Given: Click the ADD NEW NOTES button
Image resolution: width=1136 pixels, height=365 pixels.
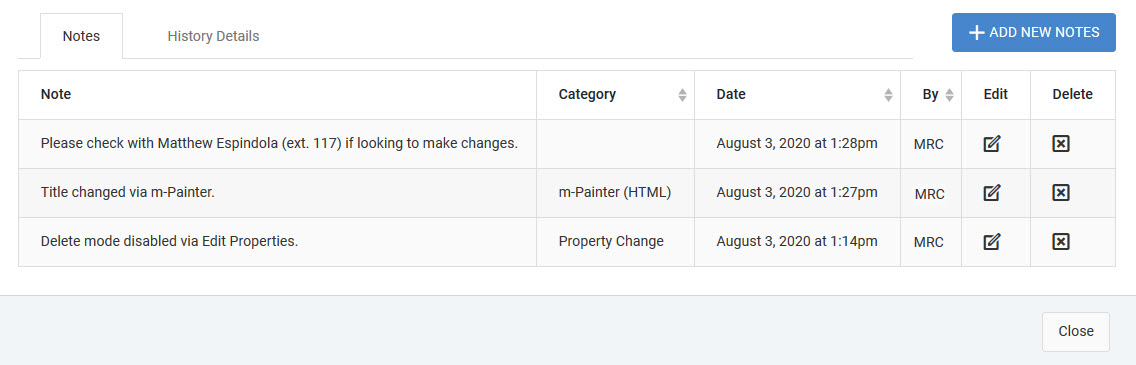Looking at the screenshot, I should click(1034, 33).
